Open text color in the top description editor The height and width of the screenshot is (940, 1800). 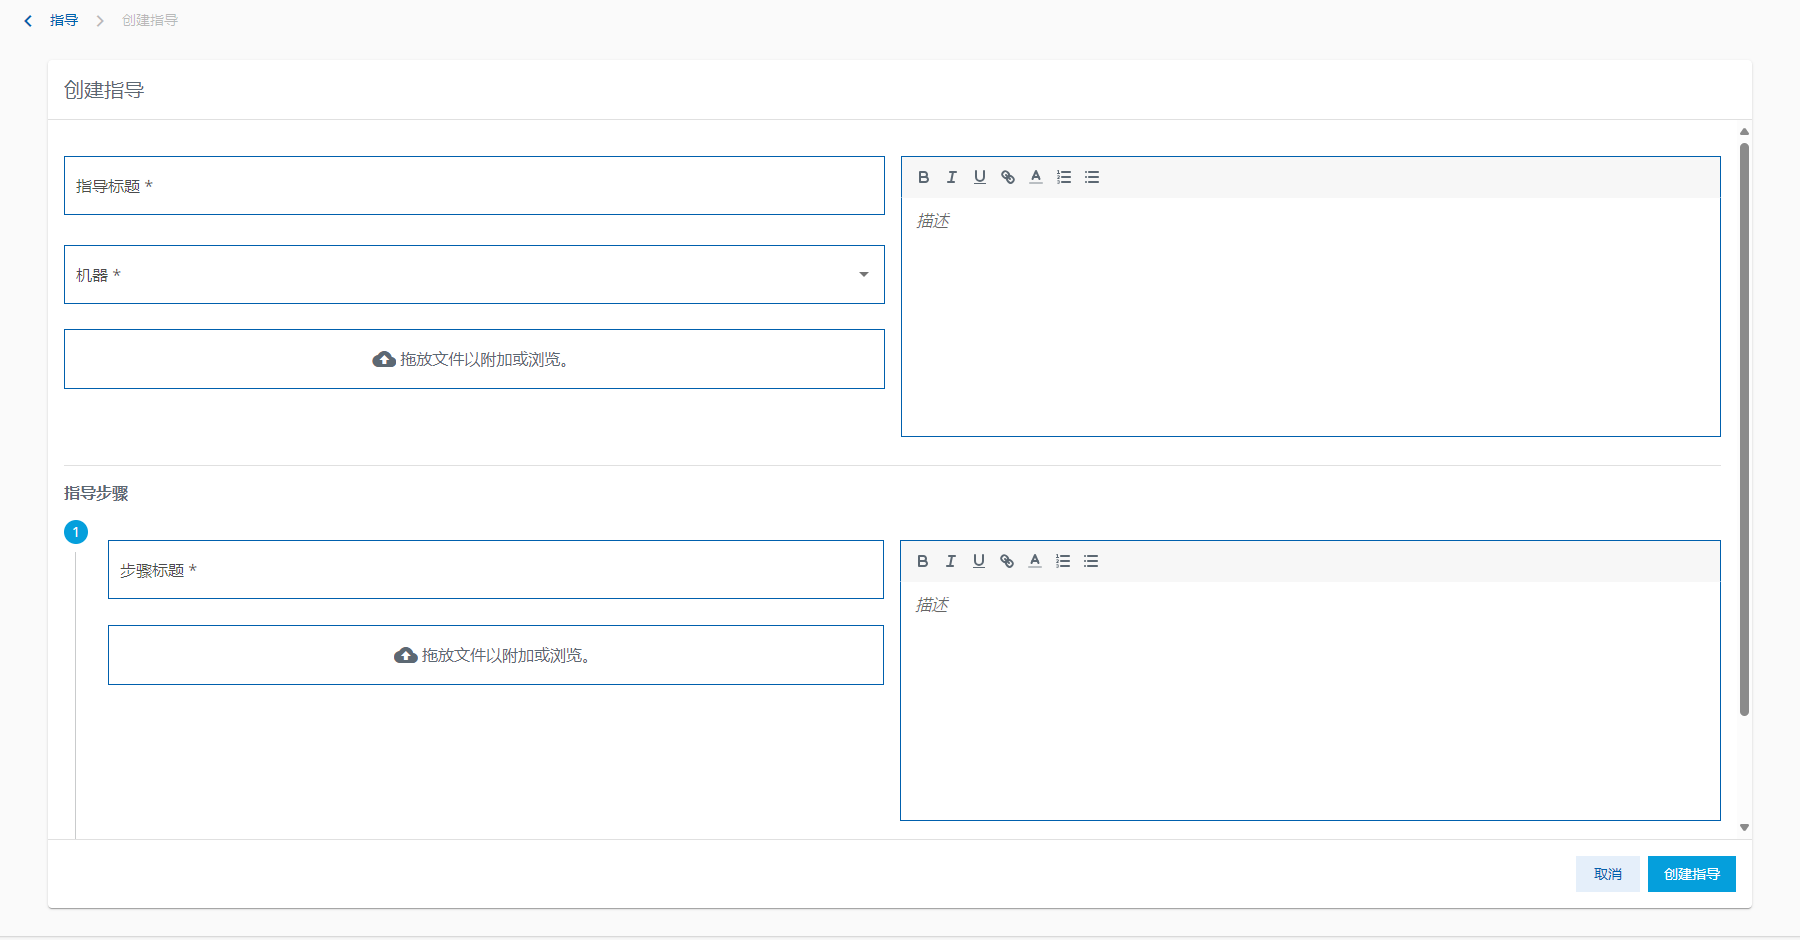[x=1036, y=177]
